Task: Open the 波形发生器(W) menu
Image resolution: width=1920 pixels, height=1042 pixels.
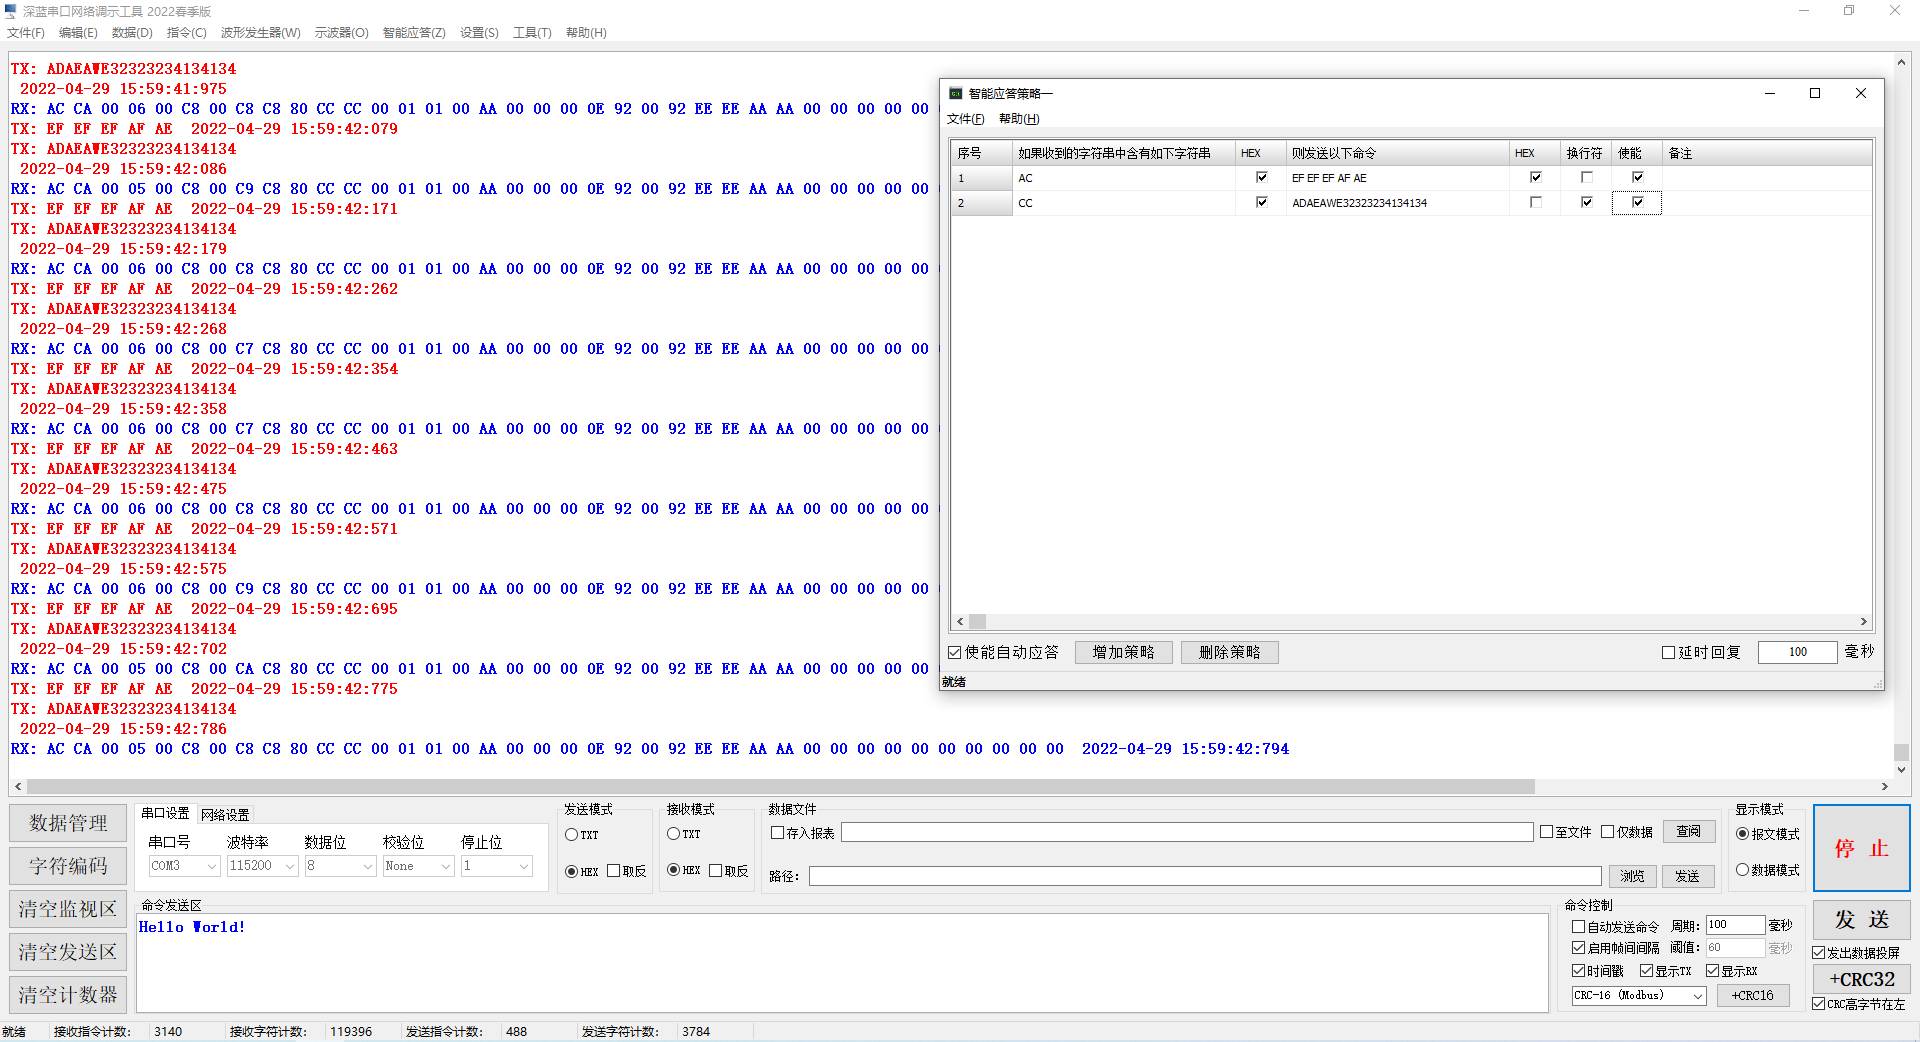Action: [x=260, y=33]
